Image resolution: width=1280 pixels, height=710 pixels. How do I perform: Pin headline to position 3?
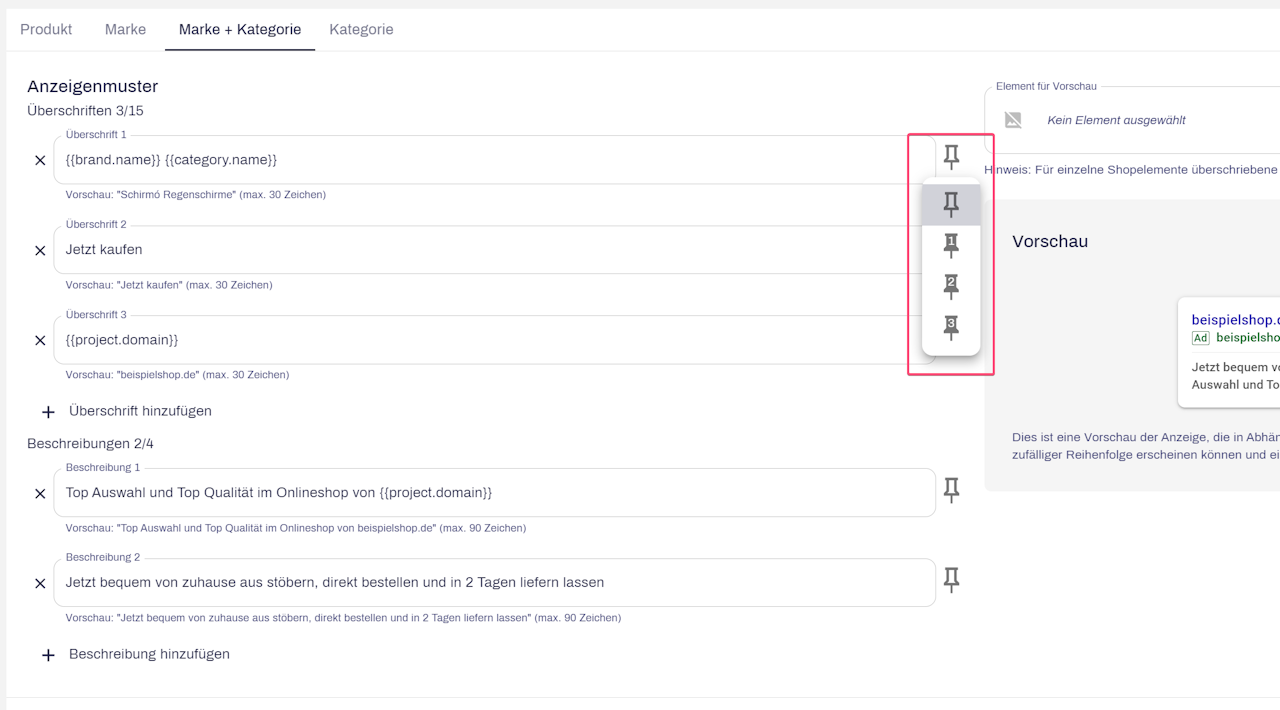coord(951,327)
